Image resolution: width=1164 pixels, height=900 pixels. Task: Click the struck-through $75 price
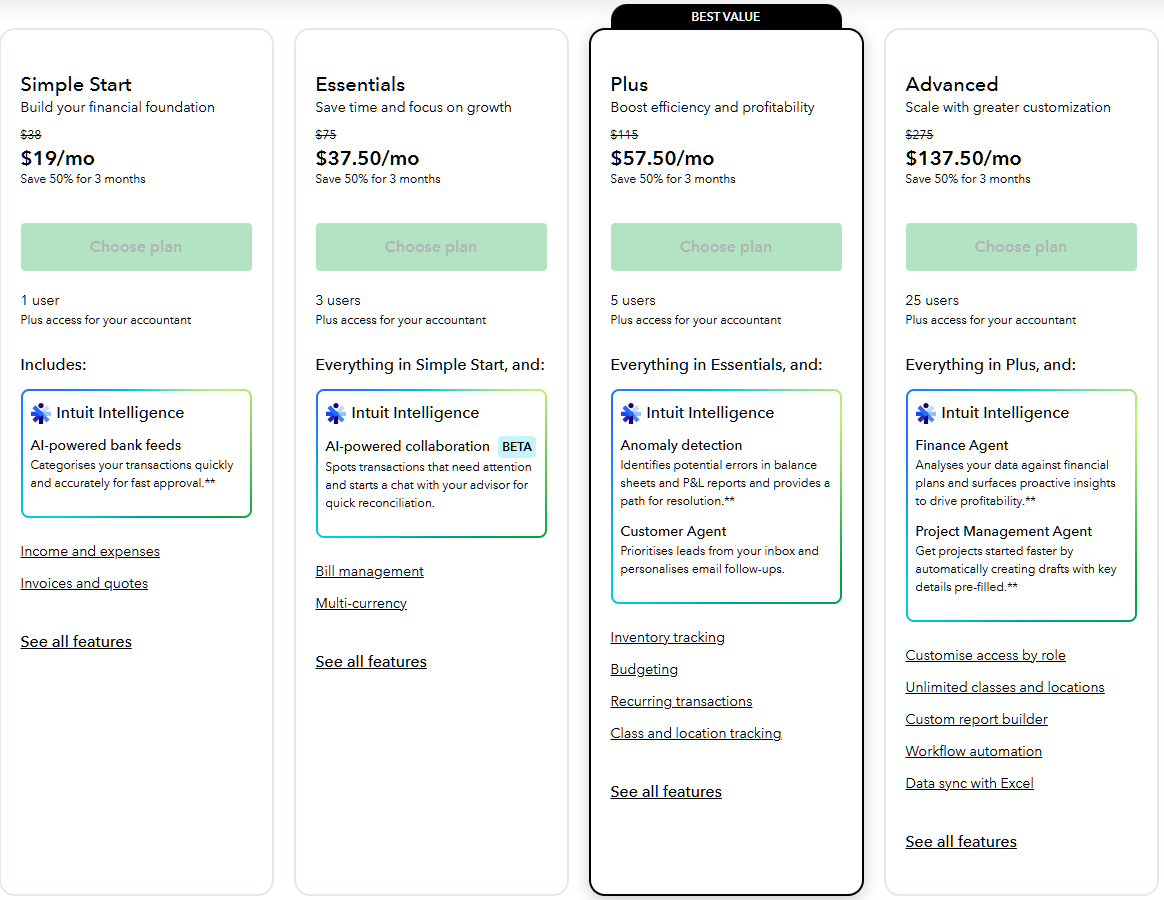[x=325, y=134]
